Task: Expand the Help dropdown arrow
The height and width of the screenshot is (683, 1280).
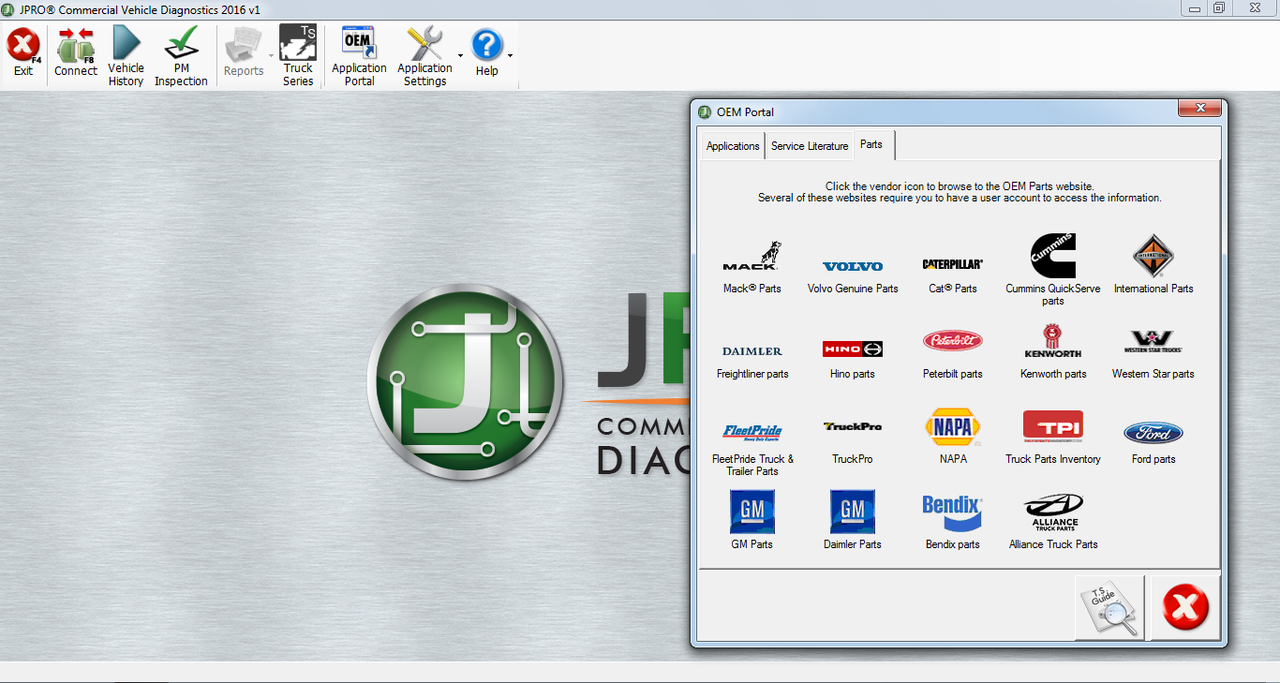Action: point(510,56)
